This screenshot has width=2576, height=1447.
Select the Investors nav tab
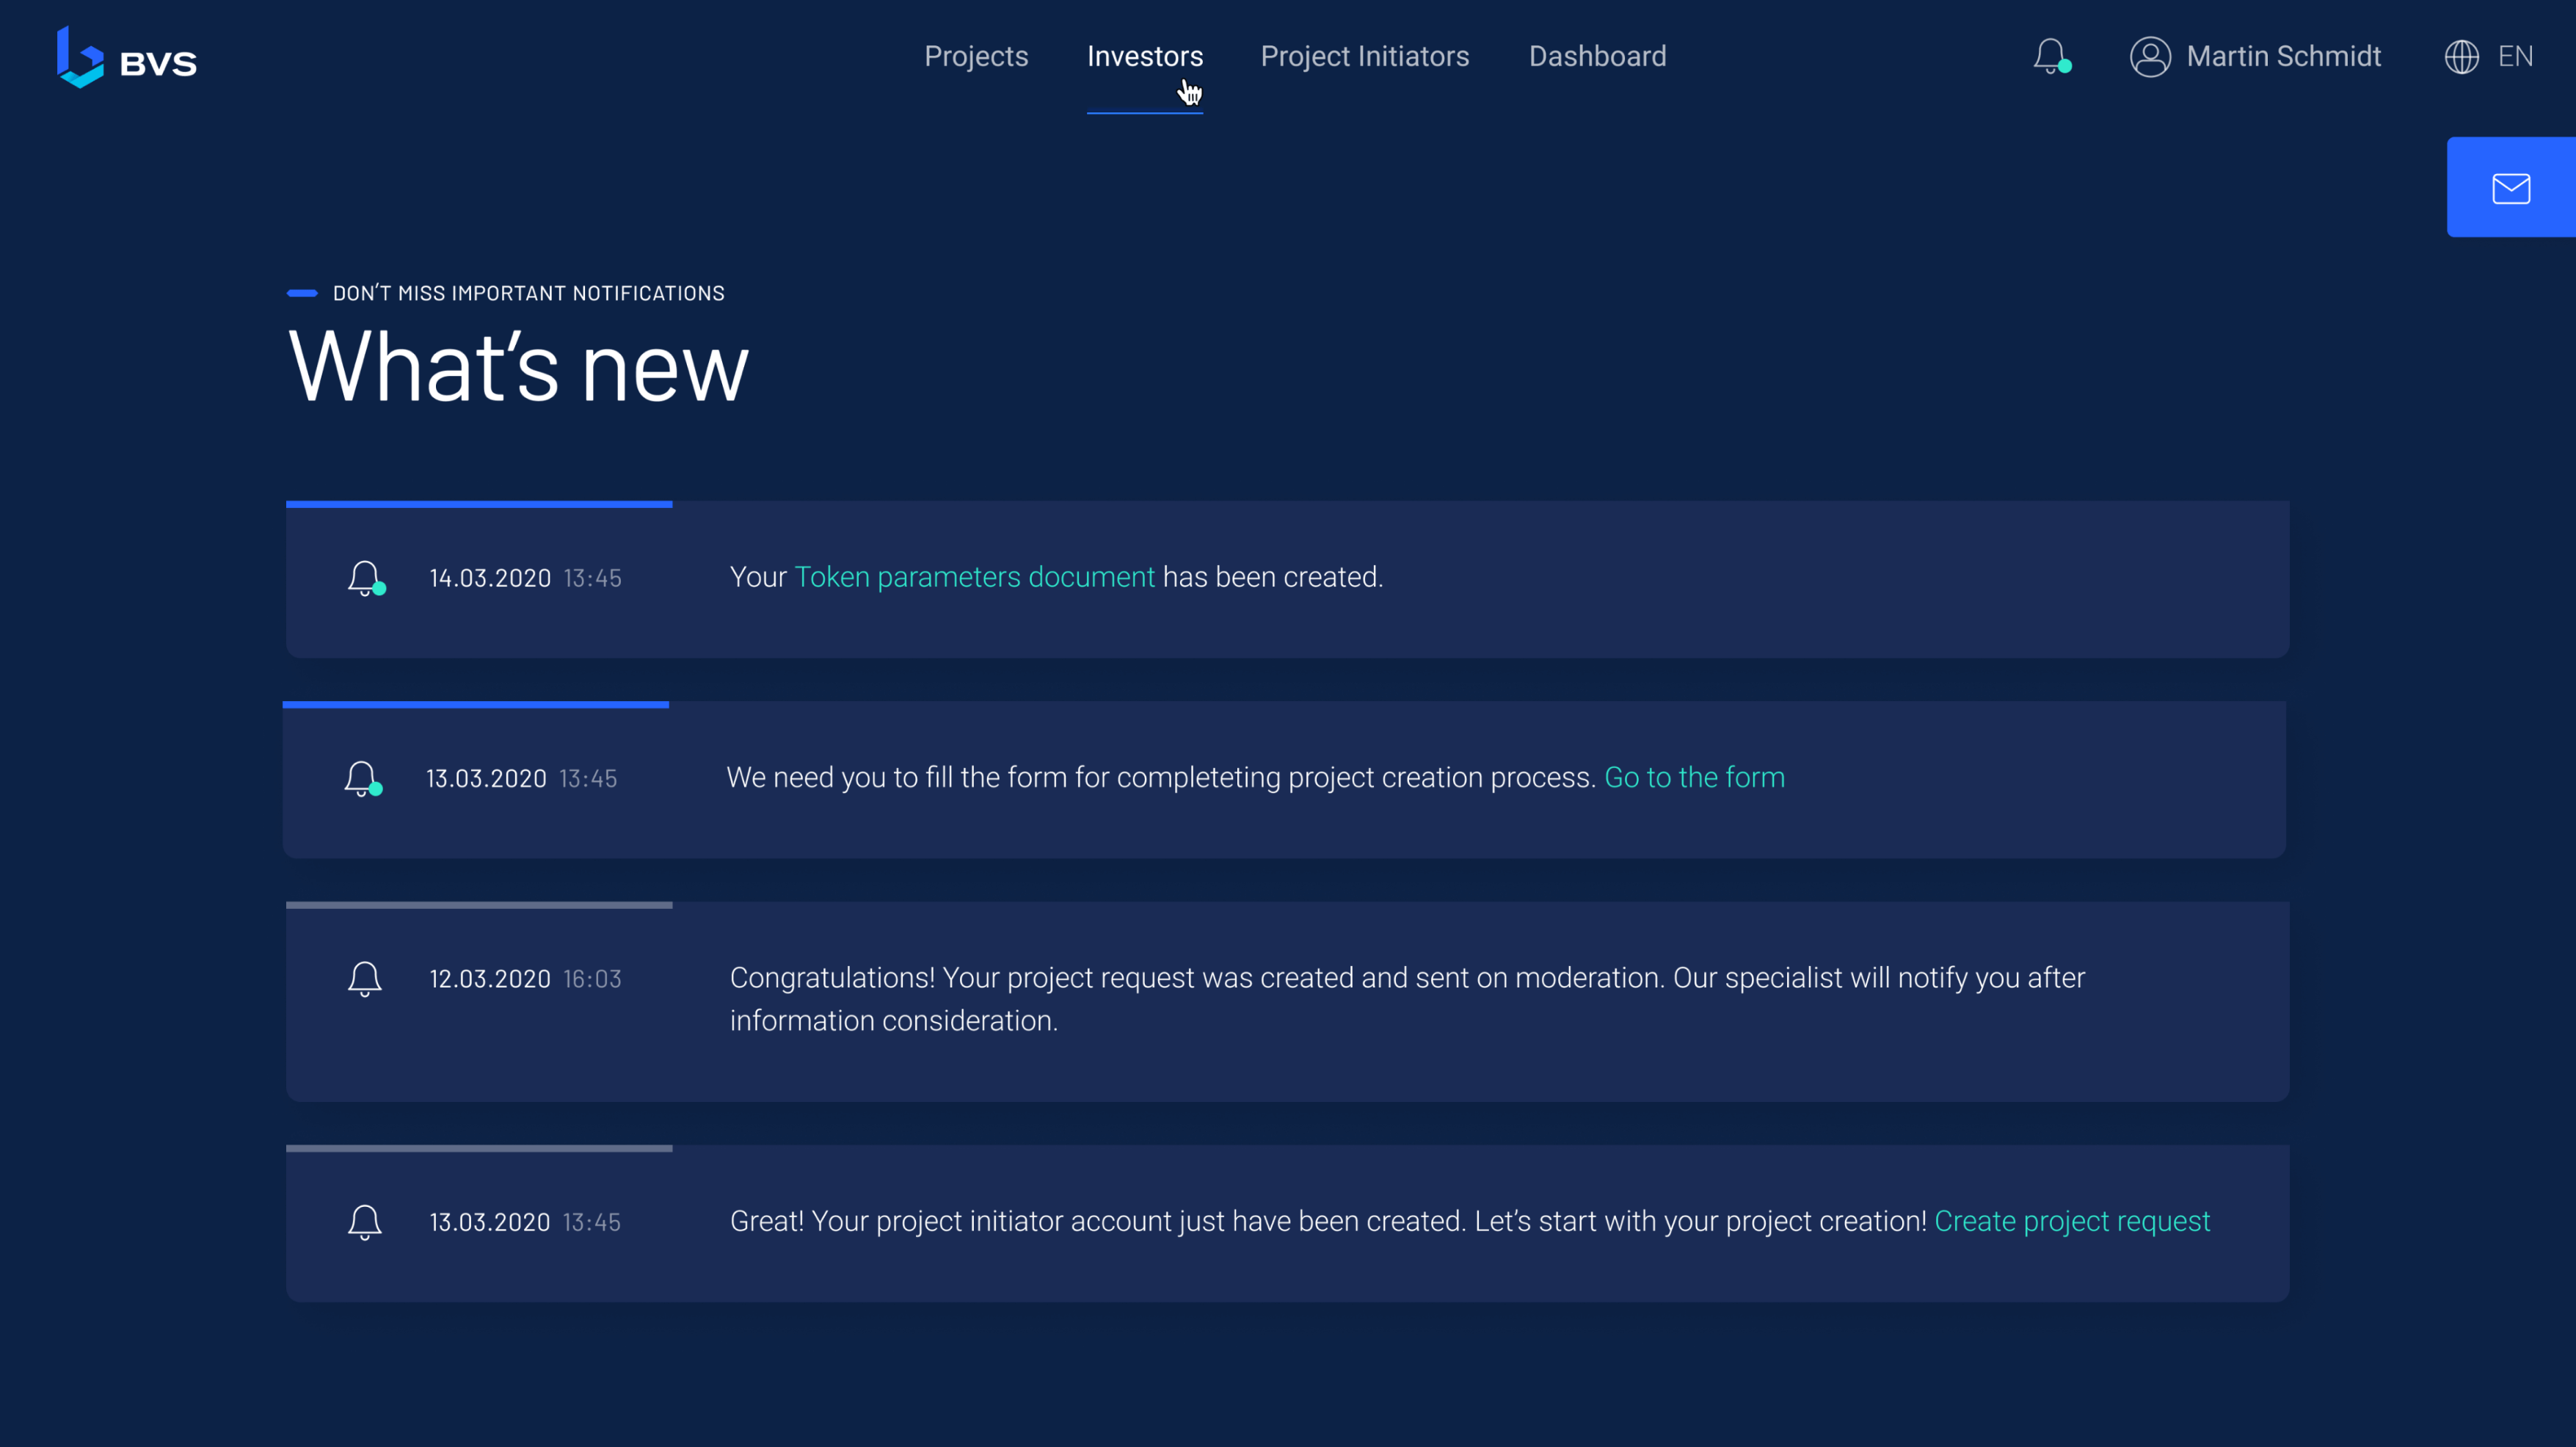(x=1144, y=57)
